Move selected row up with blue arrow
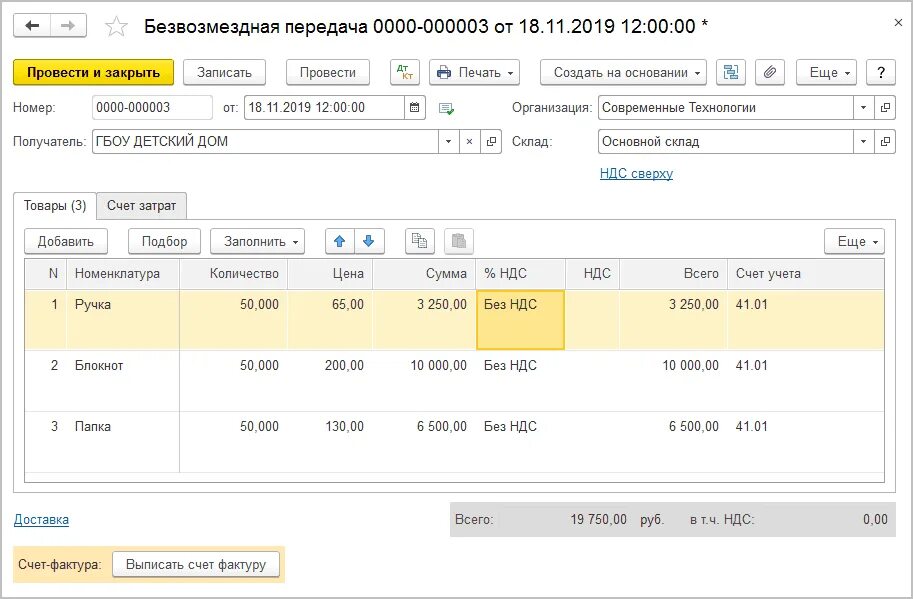The height and width of the screenshot is (599, 913). click(340, 241)
